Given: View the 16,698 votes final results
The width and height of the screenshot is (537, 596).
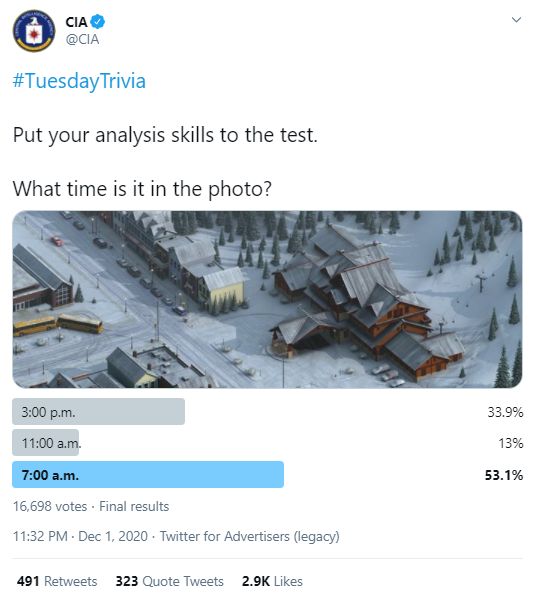Looking at the screenshot, I should (91, 506).
